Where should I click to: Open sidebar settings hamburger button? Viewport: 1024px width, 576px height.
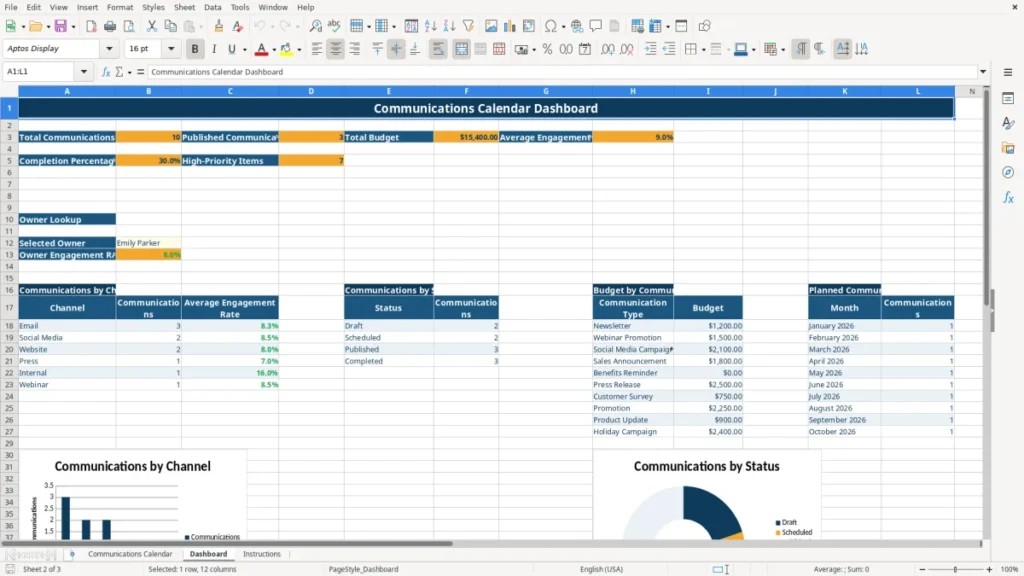1008,72
